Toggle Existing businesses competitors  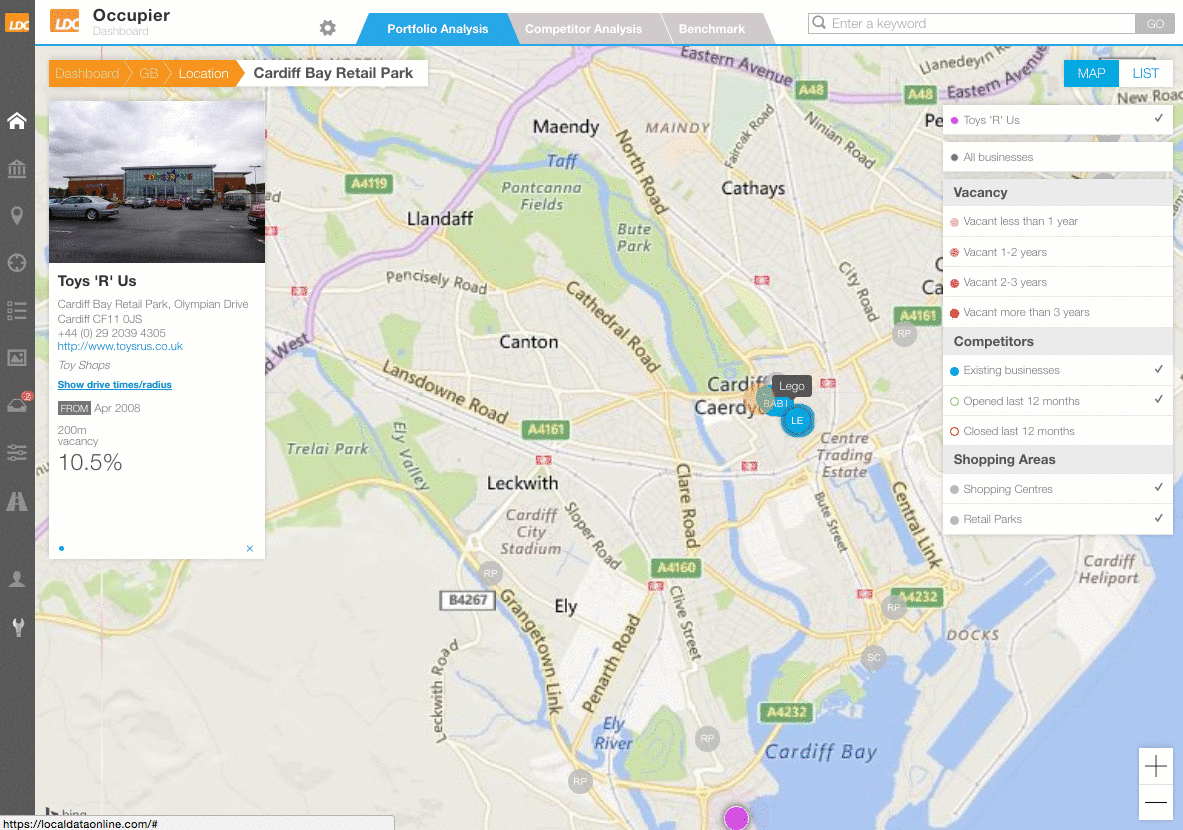tap(1057, 370)
